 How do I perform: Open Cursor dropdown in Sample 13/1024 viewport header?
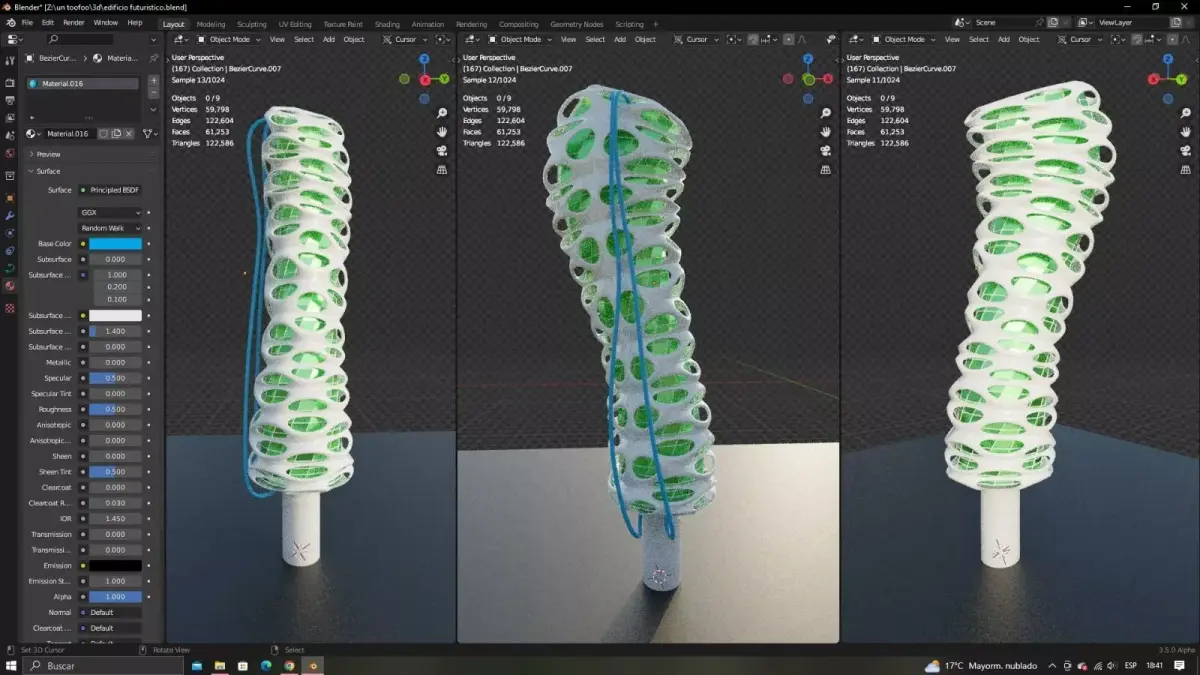point(404,39)
